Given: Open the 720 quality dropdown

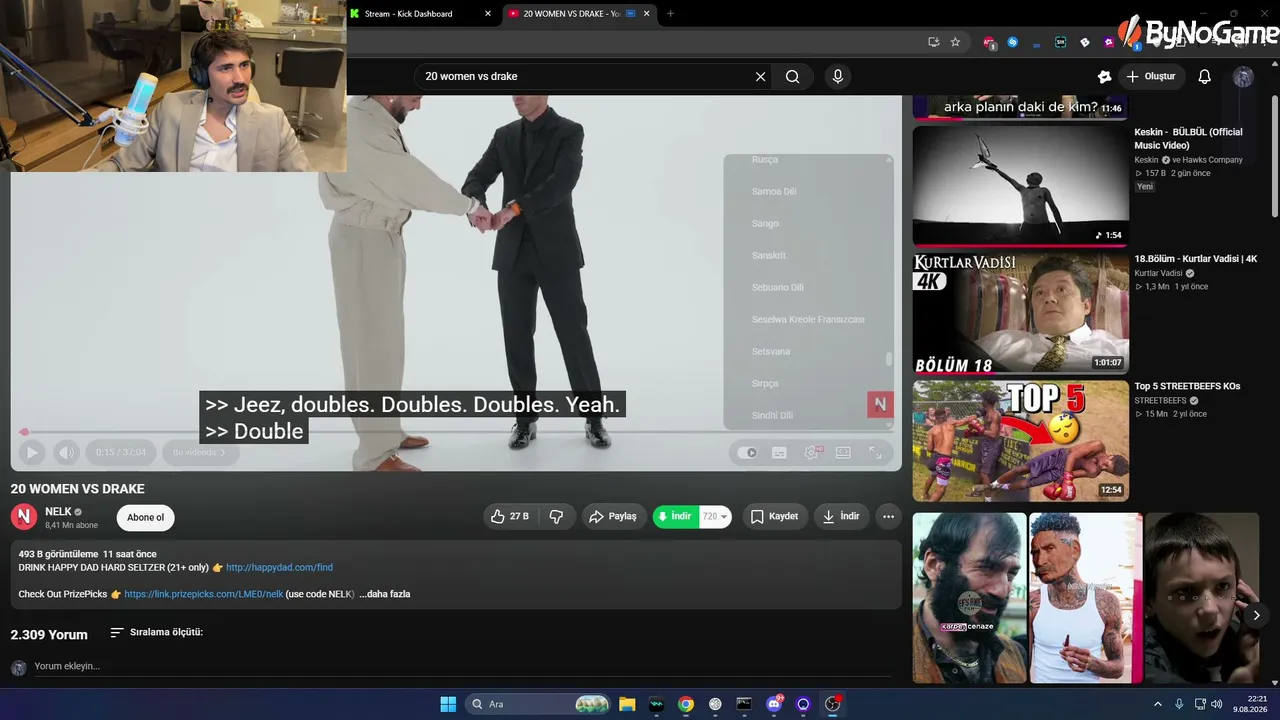Looking at the screenshot, I should [x=715, y=517].
